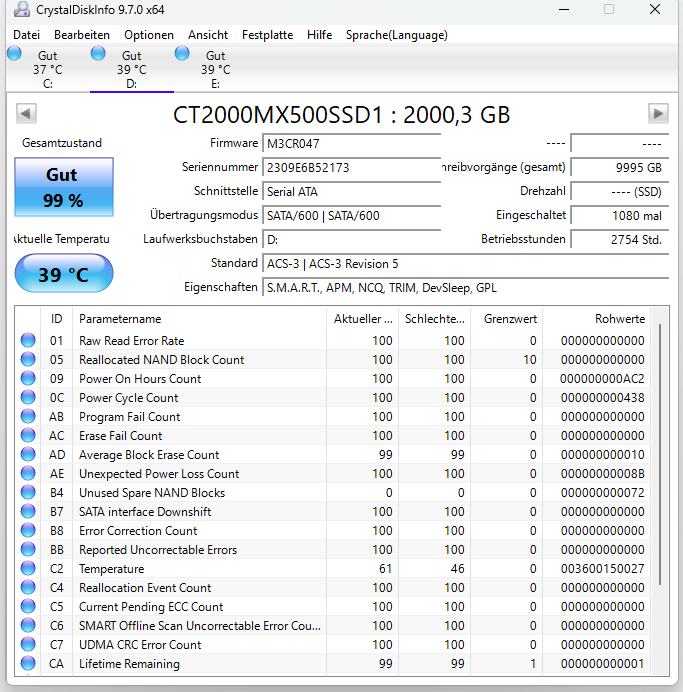Select drive D: disk tab
Image resolution: width=683 pixels, height=692 pixels.
(131, 68)
